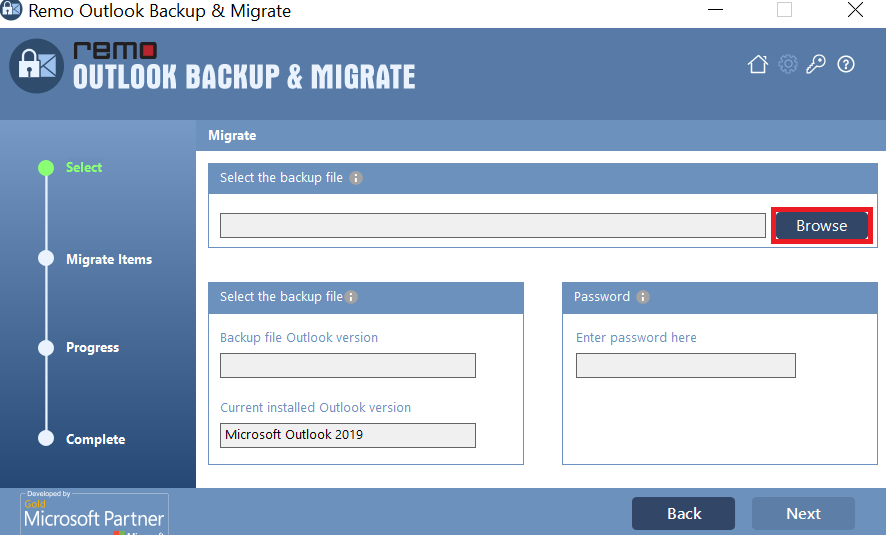Click the green Select step indicator dot
The width and height of the screenshot is (886, 535).
coord(46,168)
